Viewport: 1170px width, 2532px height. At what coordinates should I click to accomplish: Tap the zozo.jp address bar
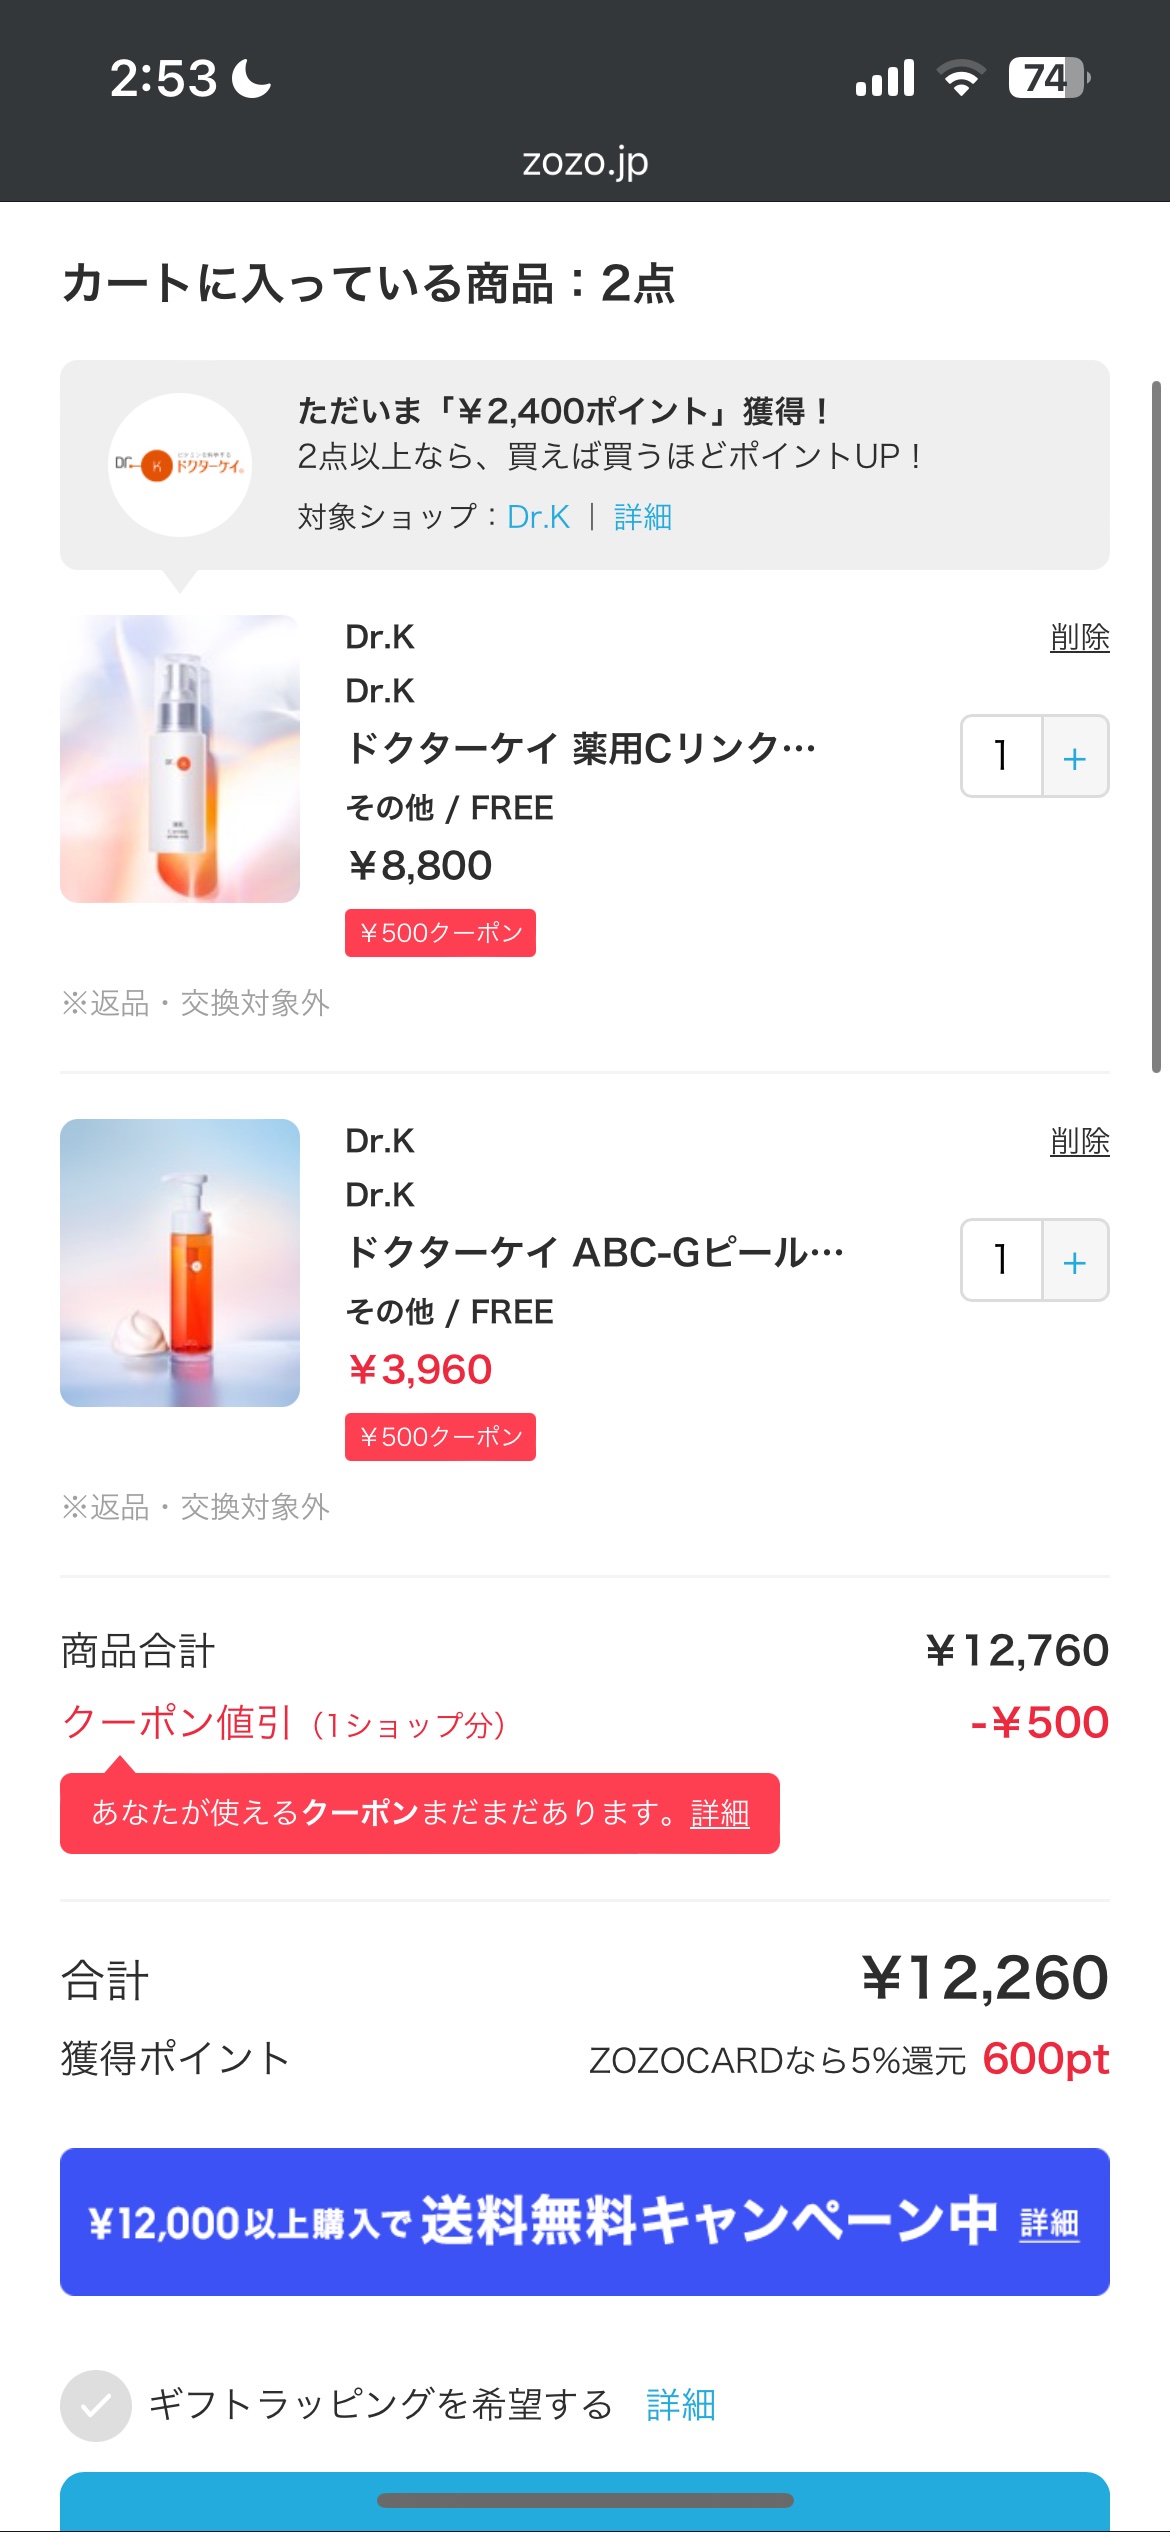(585, 162)
